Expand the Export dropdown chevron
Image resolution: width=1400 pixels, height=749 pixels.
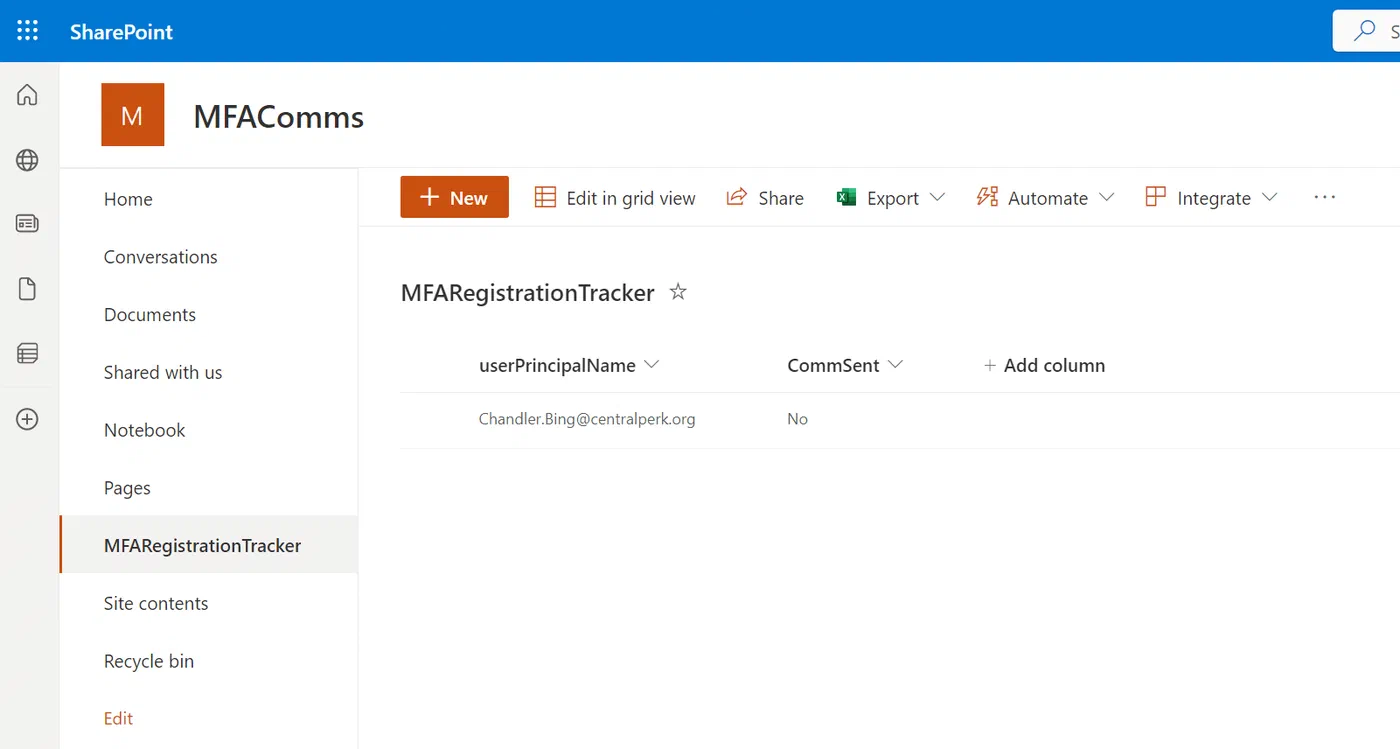[x=937, y=197]
